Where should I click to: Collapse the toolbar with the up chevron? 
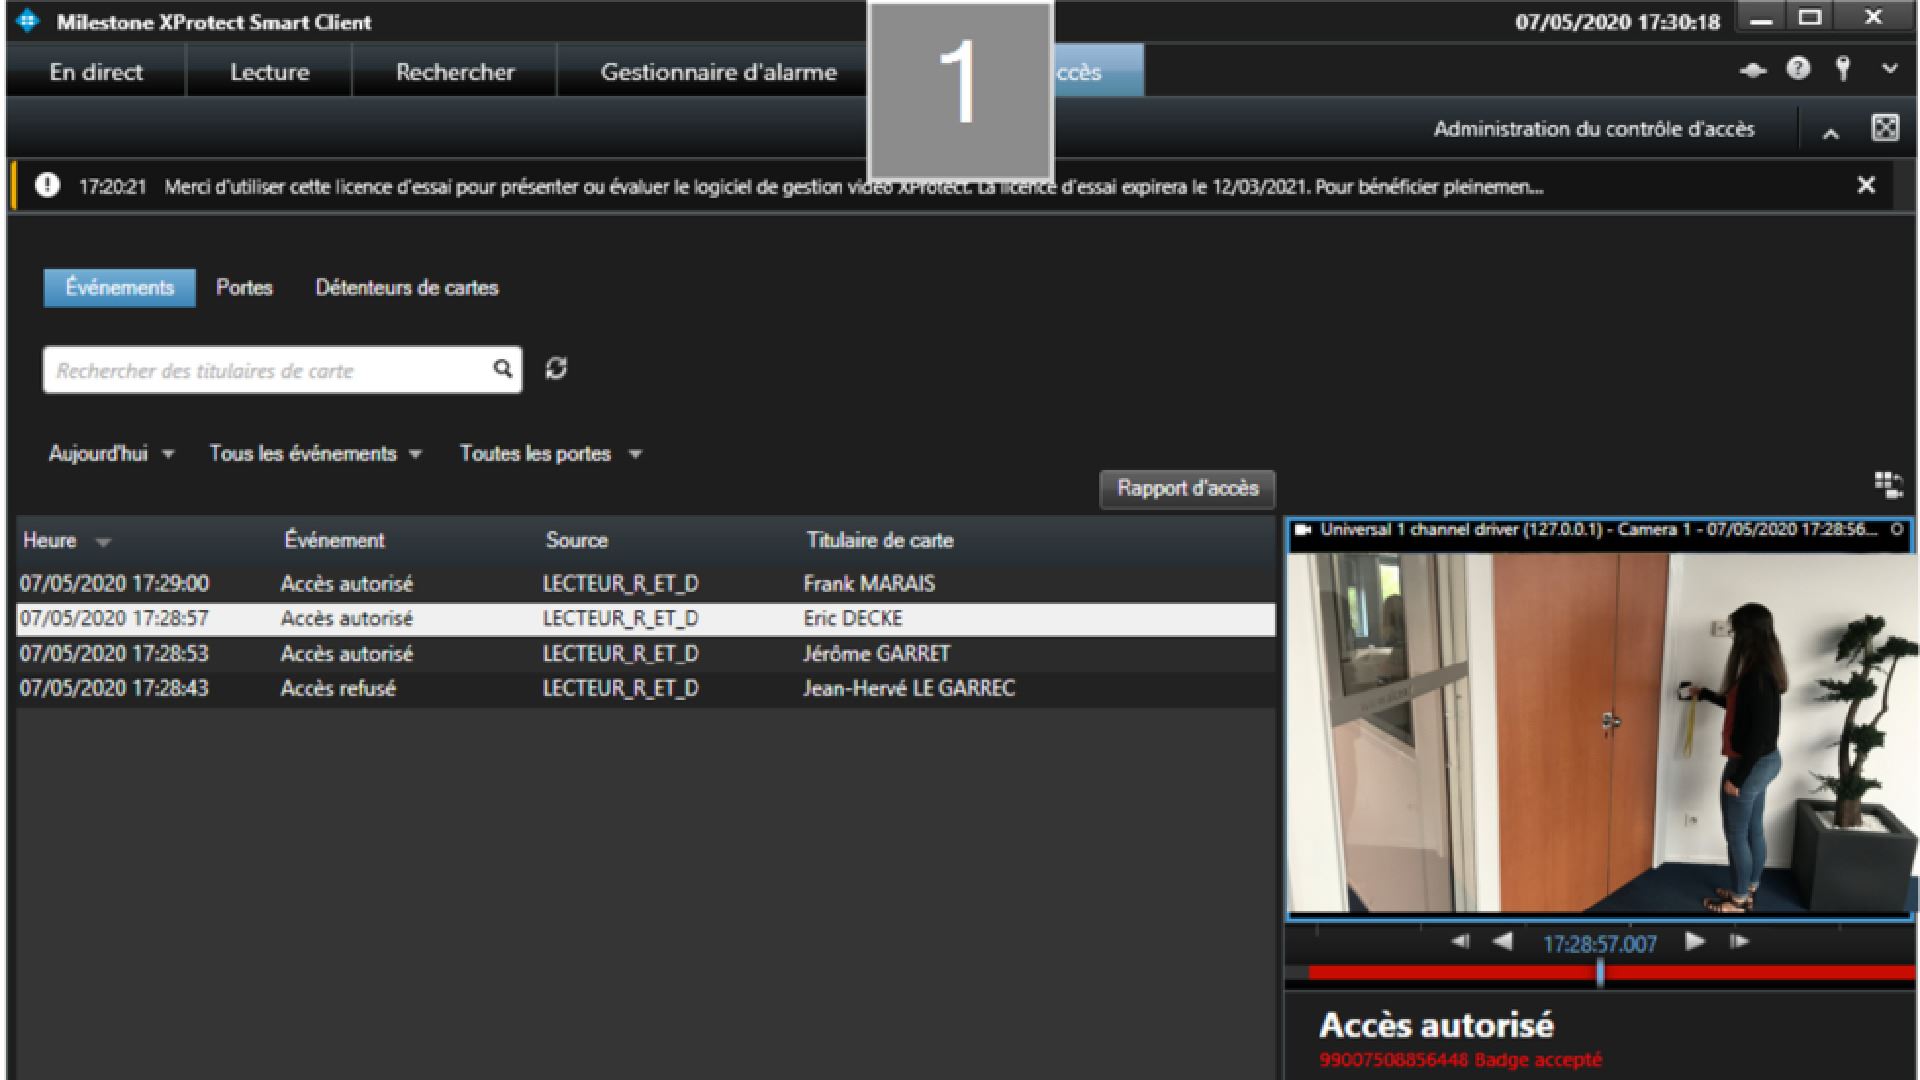pos(1830,132)
